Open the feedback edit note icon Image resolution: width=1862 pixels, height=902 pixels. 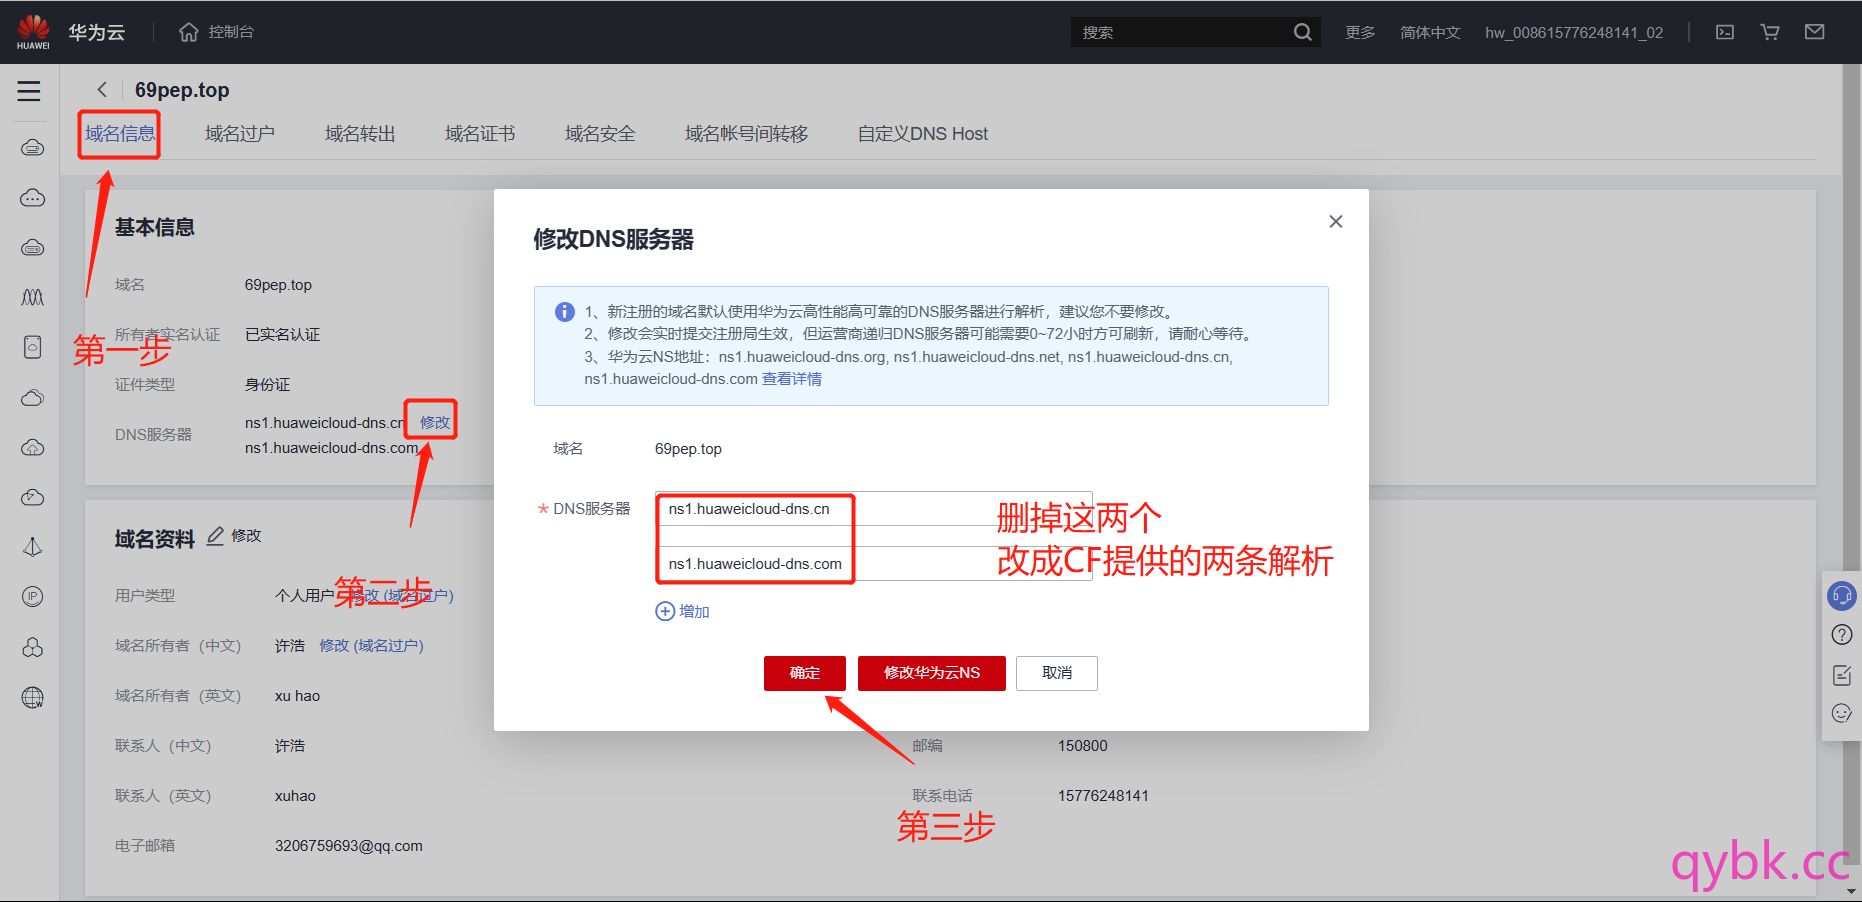1841,675
